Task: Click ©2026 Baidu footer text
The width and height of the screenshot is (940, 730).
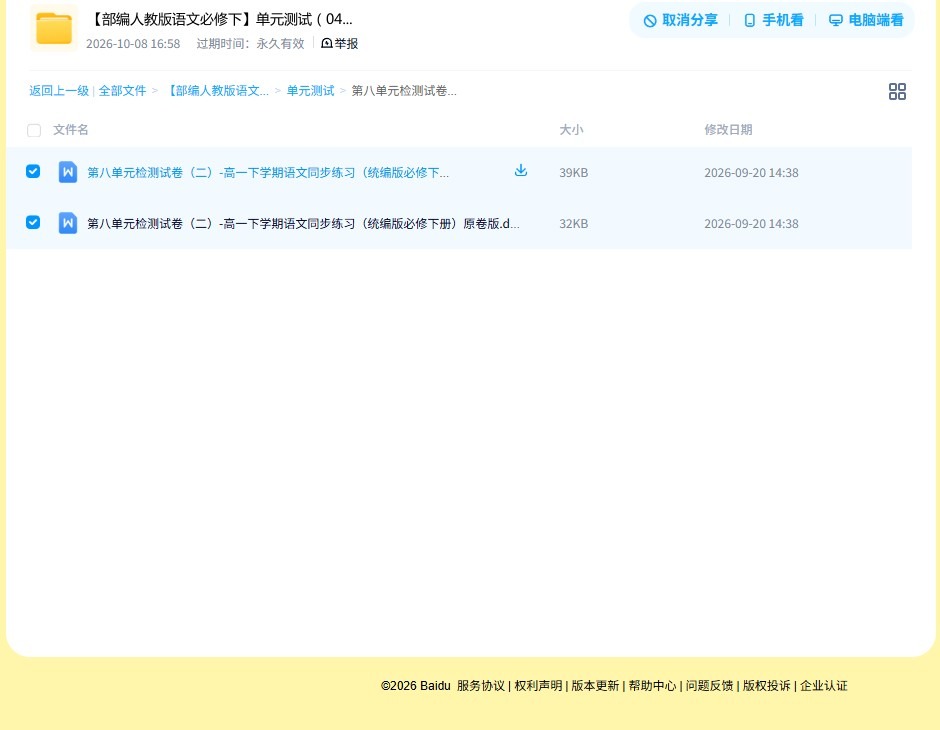Action: pyautogui.click(x=415, y=686)
